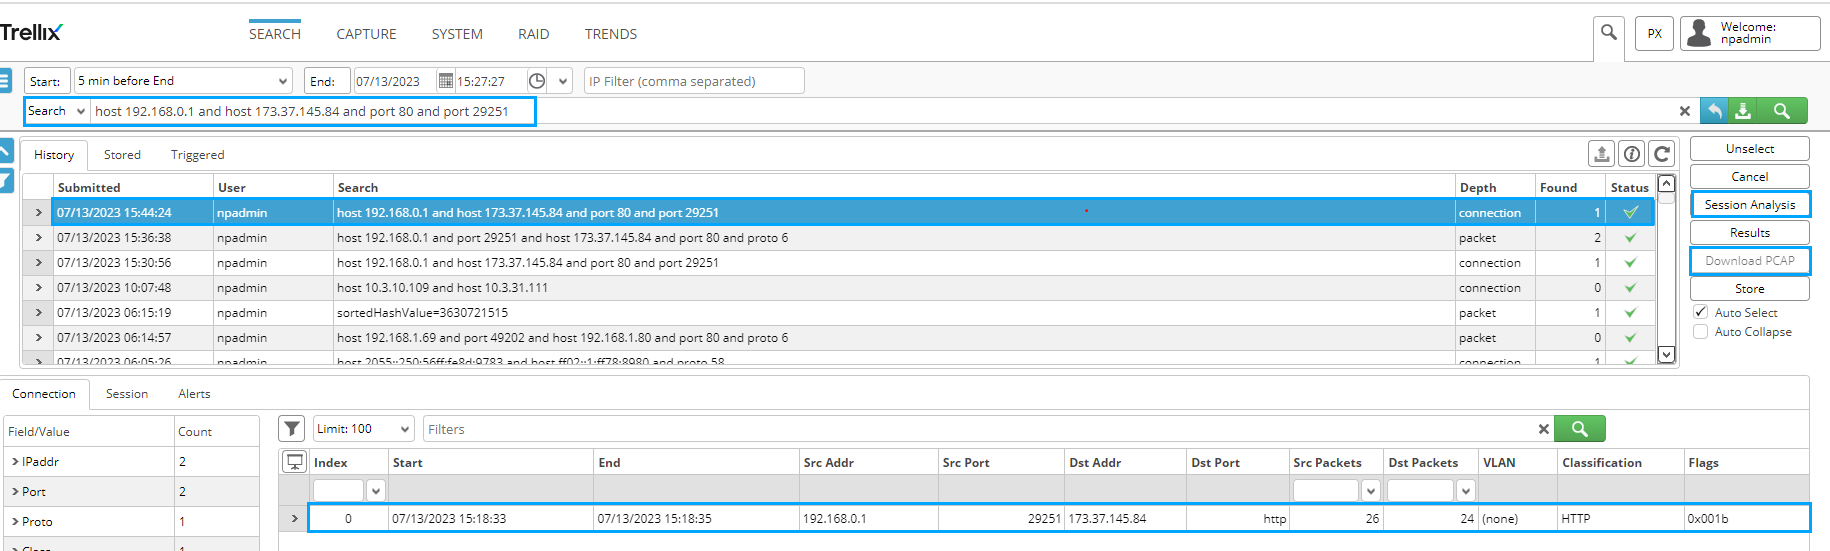Click the Trellix logo
The width and height of the screenshot is (1830, 551).
tap(31, 32)
